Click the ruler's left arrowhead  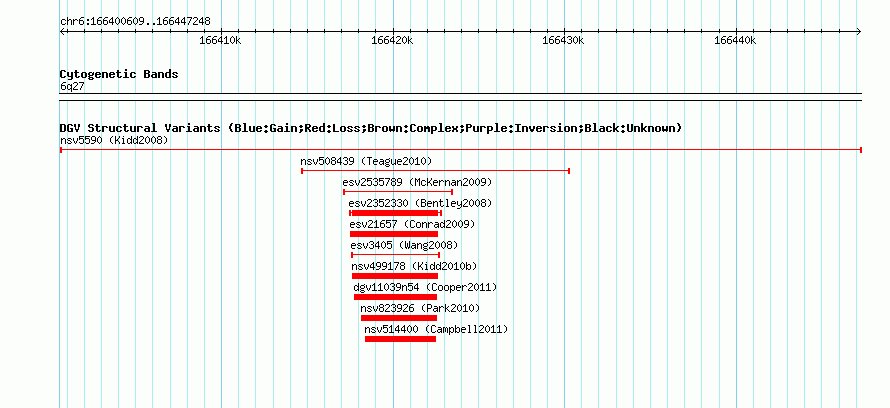(x=62, y=31)
